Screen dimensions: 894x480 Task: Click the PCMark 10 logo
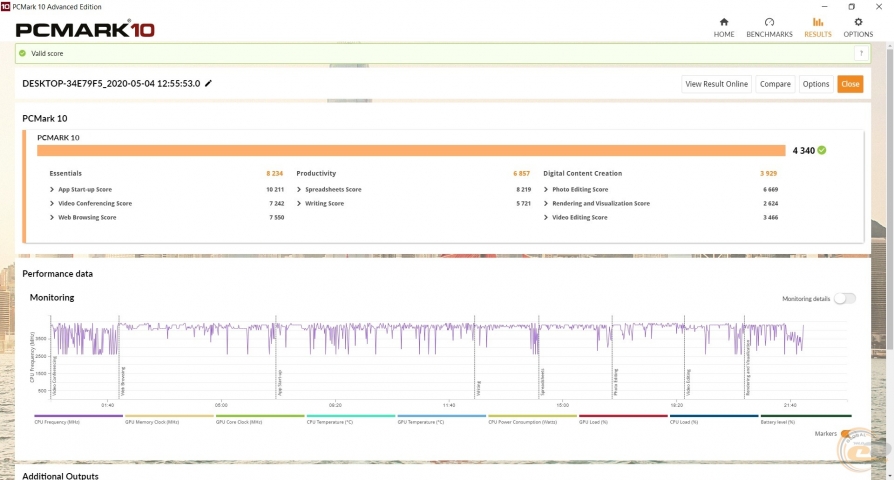point(85,30)
